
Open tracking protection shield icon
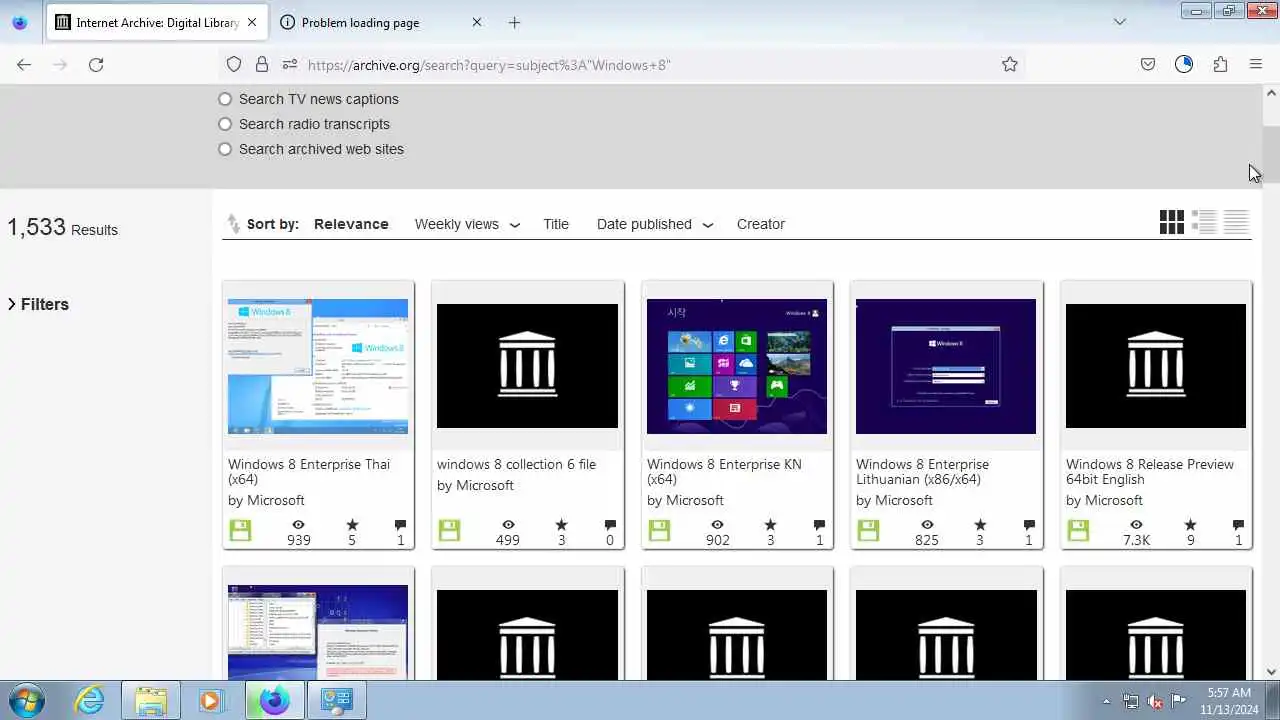pyautogui.click(x=234, y=64)
